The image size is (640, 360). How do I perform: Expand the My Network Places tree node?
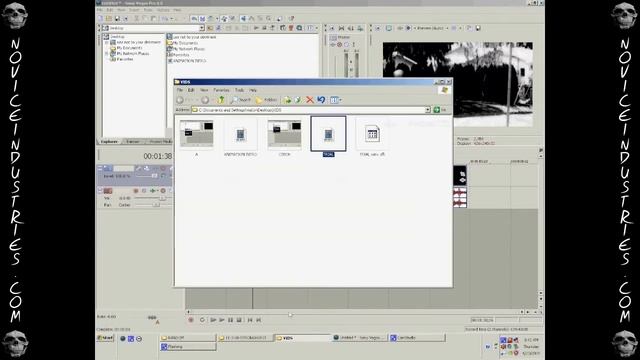pyautogui.click(x=107, y=53)
